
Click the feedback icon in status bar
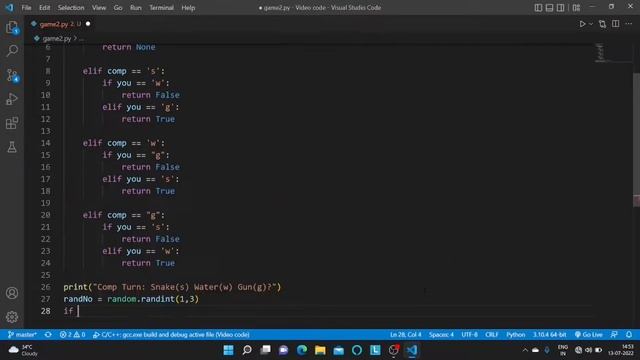pyautogui.click(x=614, y=335)
